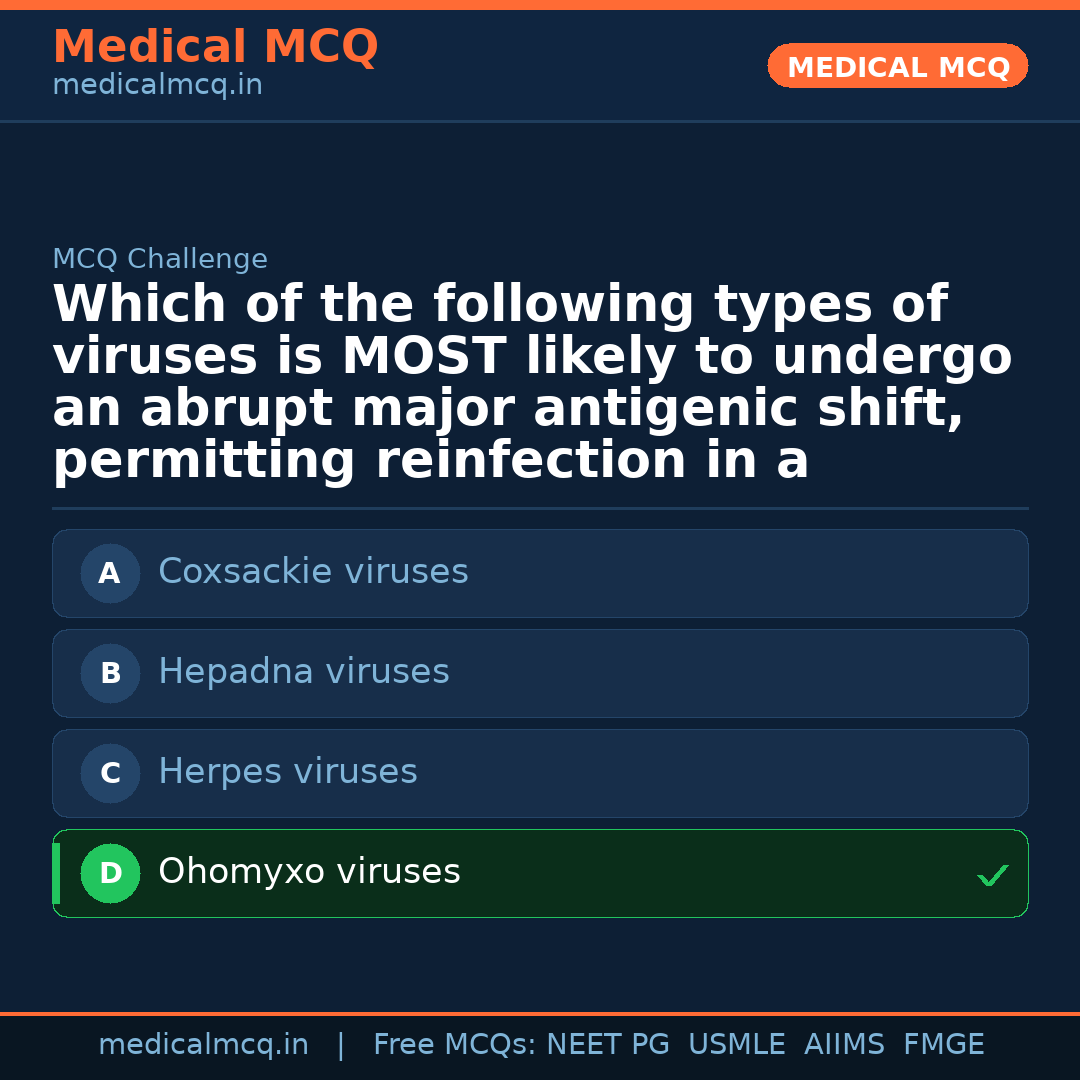Image resolution: width=1080 pixels, height=1080 pixels.
Task: Click the green letter D circle badge
Action: tap(110, 874)
